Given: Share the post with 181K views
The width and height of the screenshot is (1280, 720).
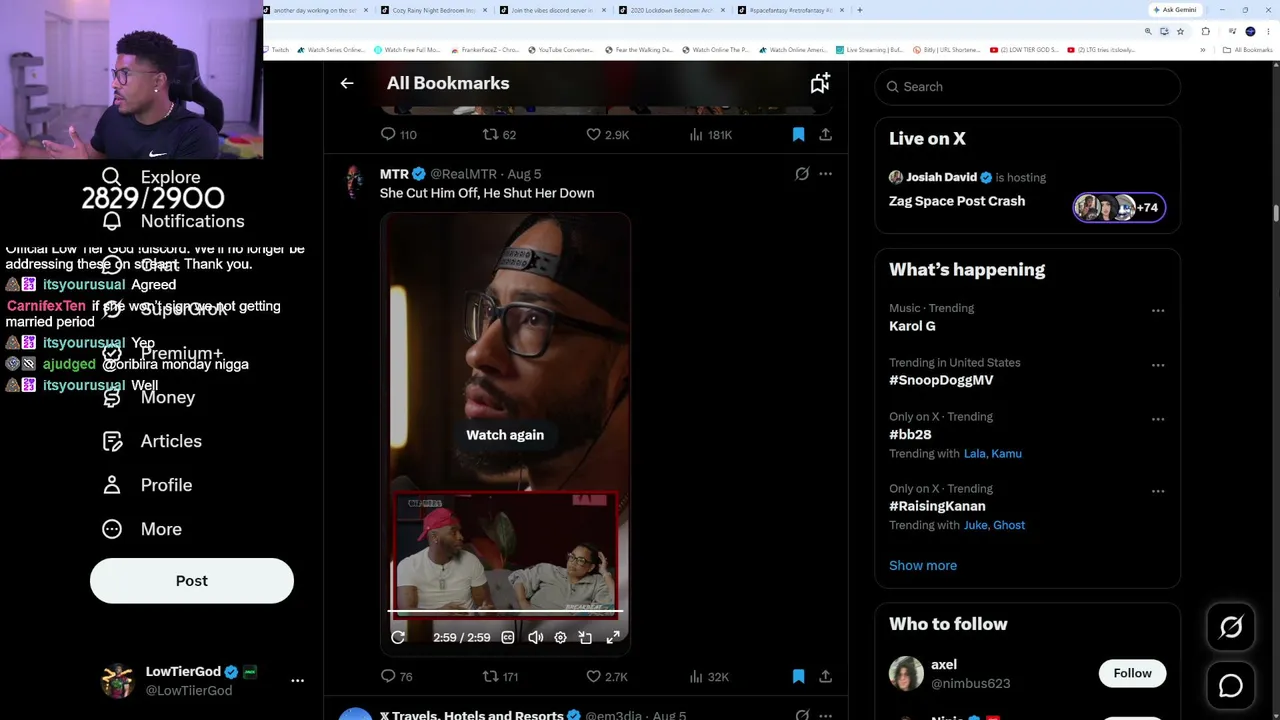Looking at the screenshot, I should click(x=825, y=134).
